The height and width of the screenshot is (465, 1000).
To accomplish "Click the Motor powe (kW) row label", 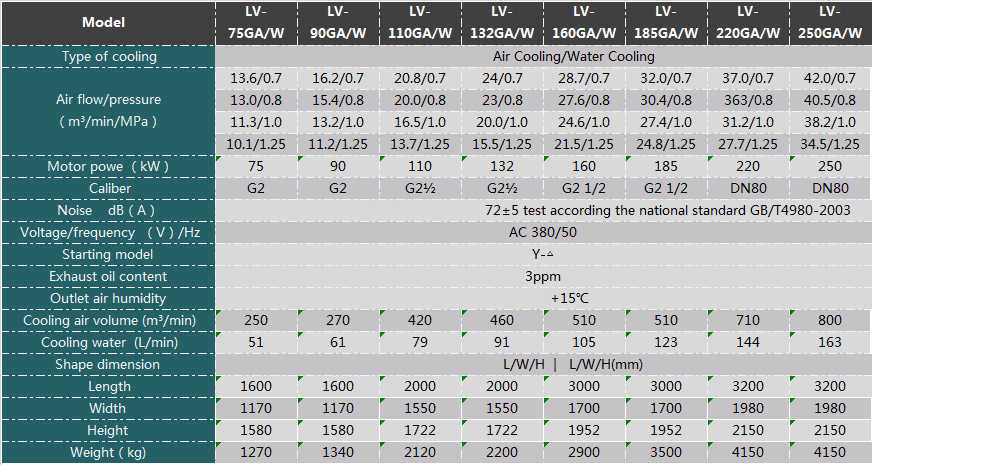I will [108, 167].
